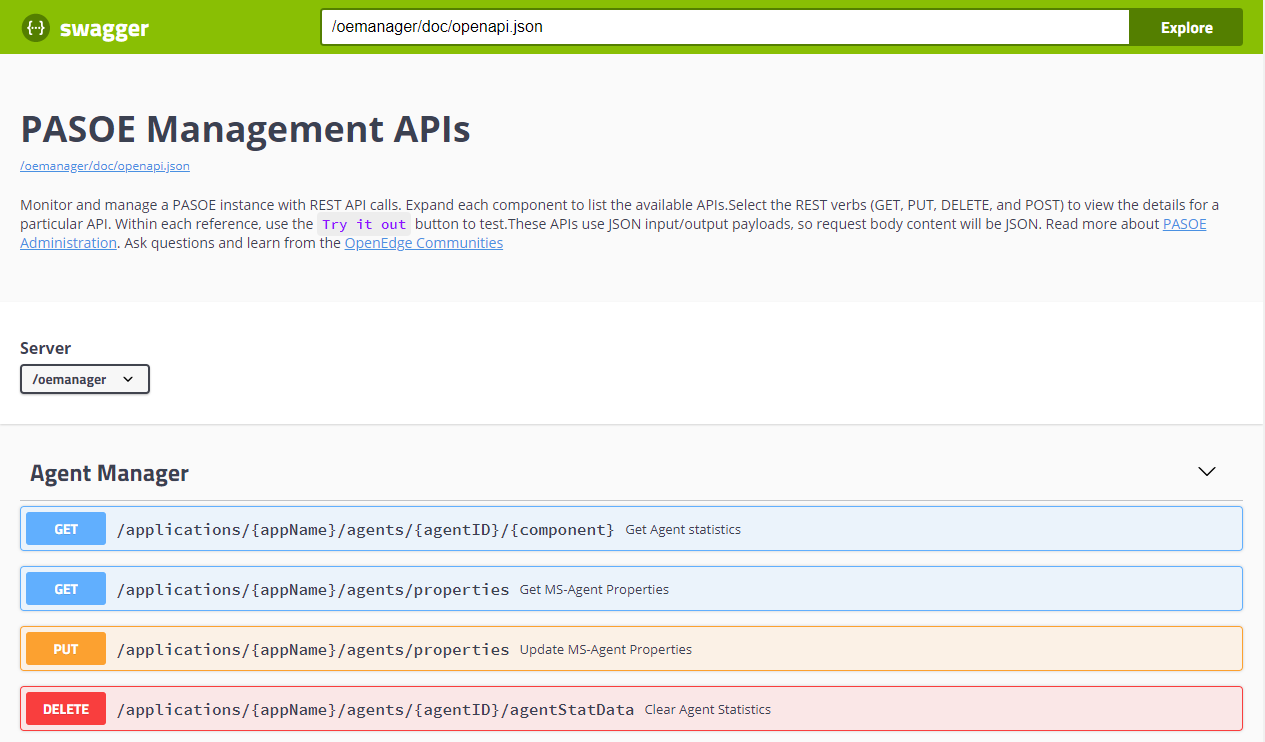Click the Swagger logo icon

[36, 28]
